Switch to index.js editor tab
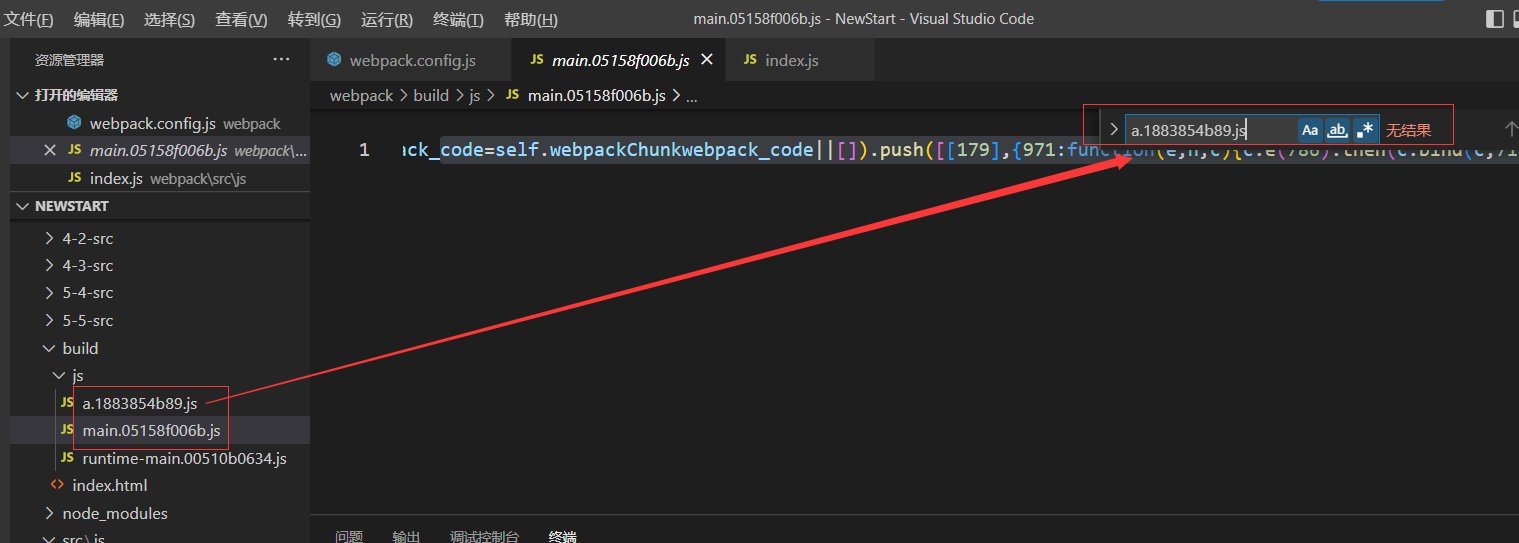1519x543 pixels. pyautogui.click(x=800, y=60)
